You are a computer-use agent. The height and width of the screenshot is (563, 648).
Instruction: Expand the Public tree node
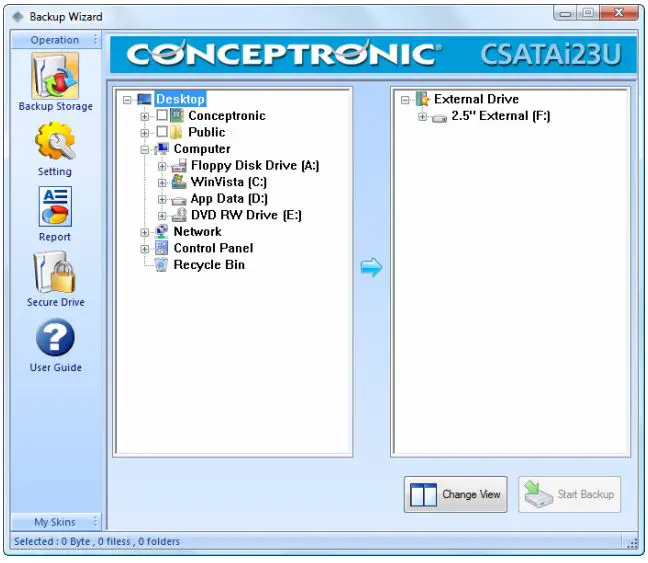[x=145, y=133]
